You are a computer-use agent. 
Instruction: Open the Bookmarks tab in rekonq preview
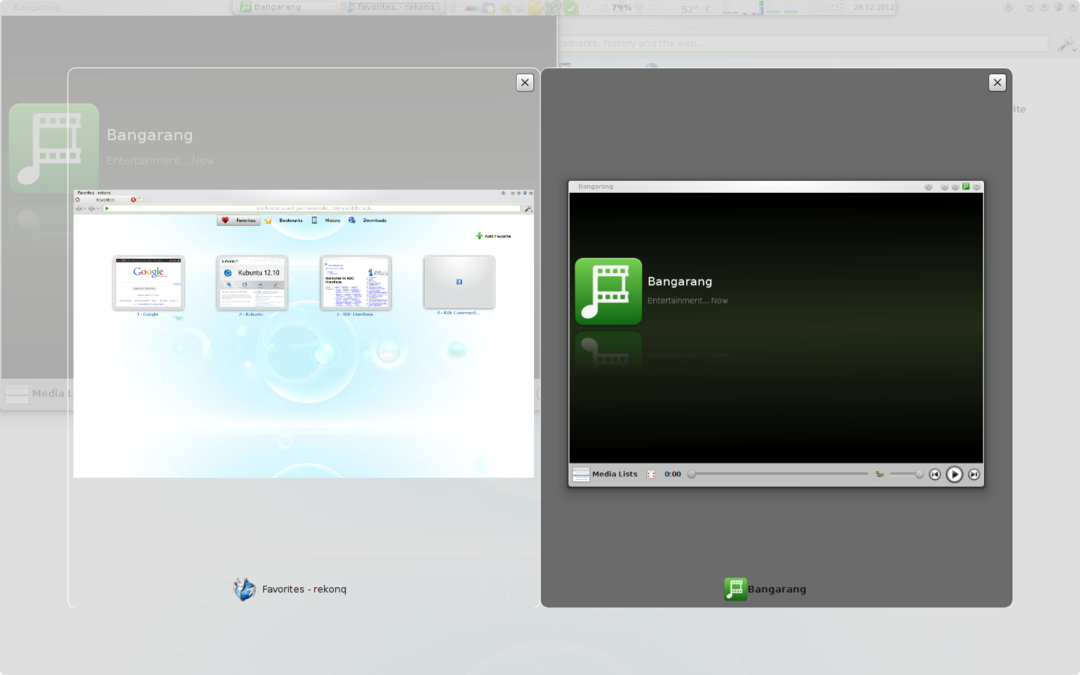[284, 220]
